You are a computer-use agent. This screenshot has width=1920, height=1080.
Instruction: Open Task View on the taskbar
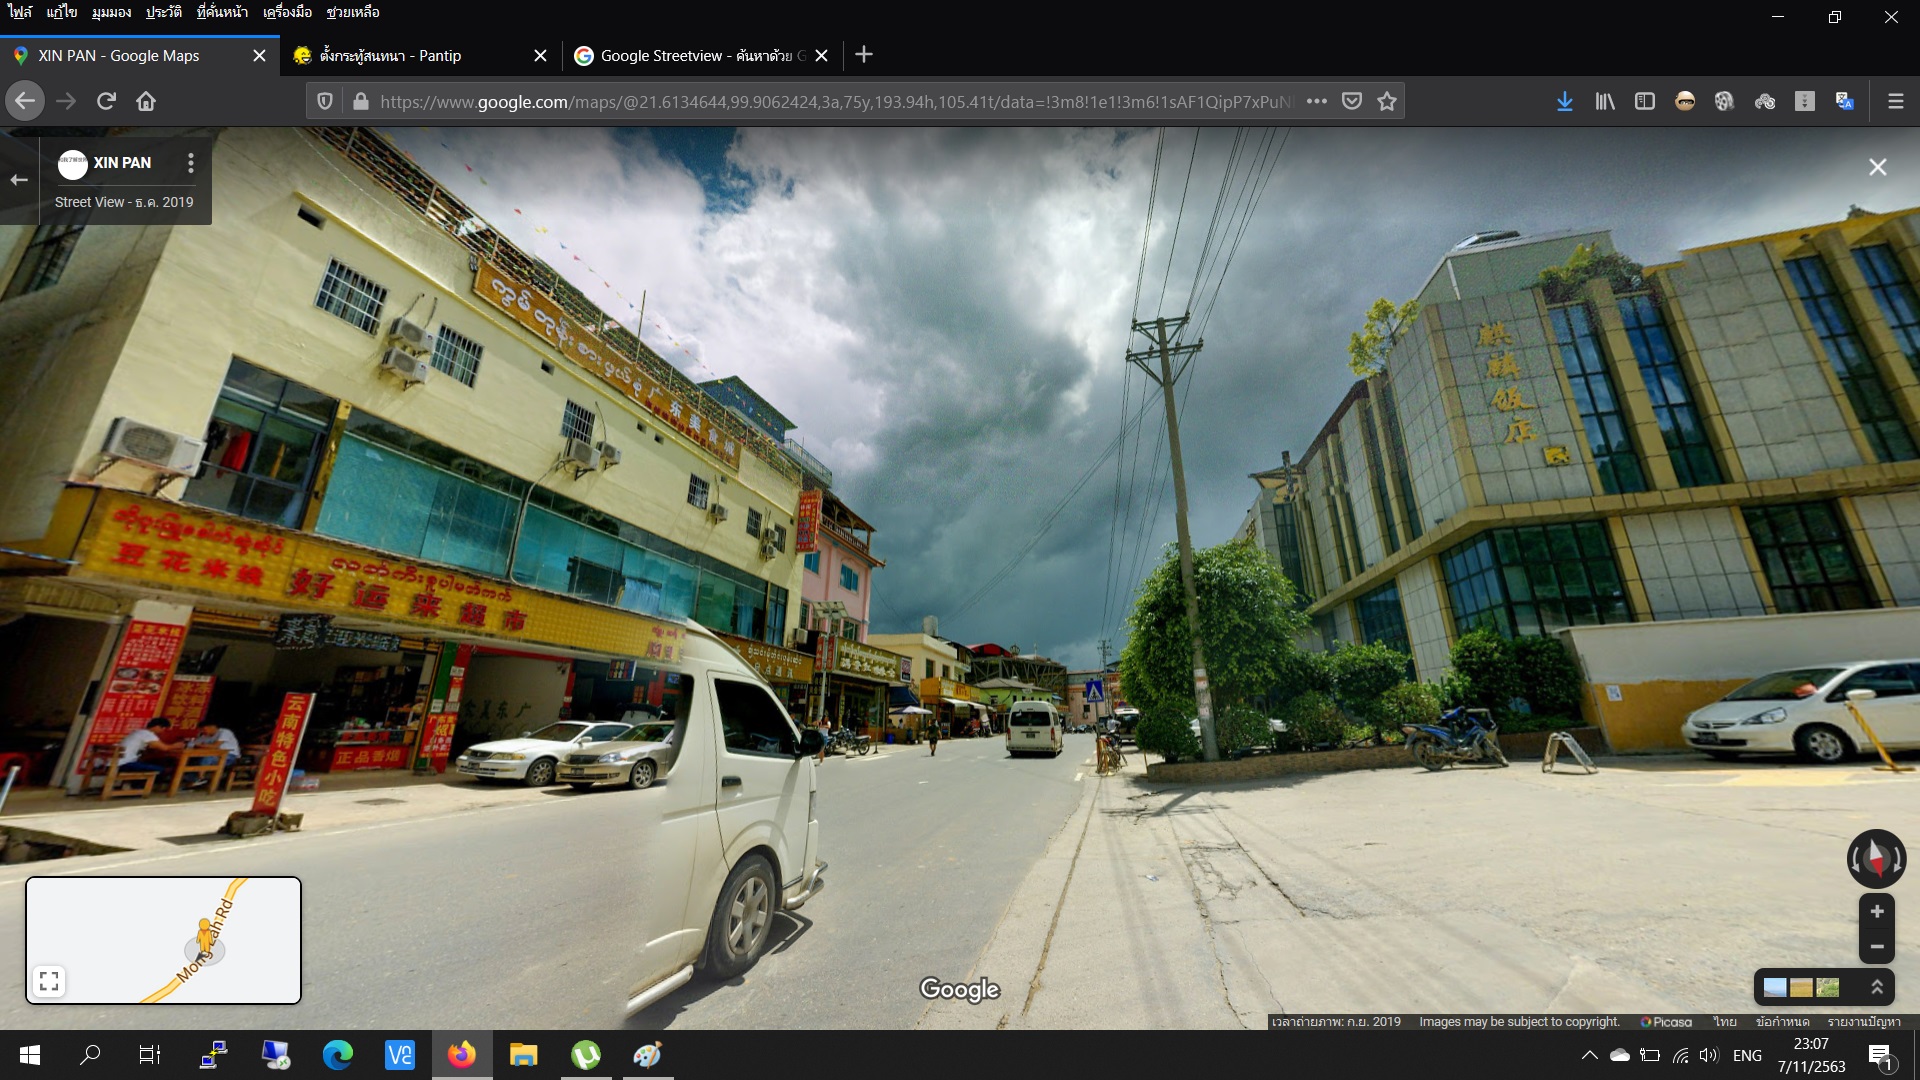pyautogui.click(x=150, y=1055)
